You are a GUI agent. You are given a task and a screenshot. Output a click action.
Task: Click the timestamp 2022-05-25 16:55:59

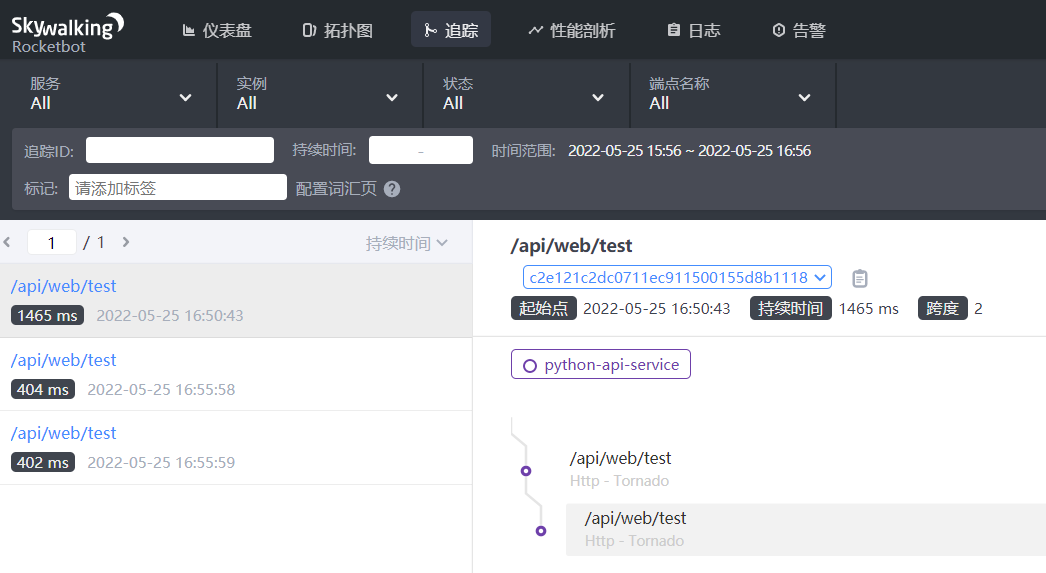click(161, 462)
